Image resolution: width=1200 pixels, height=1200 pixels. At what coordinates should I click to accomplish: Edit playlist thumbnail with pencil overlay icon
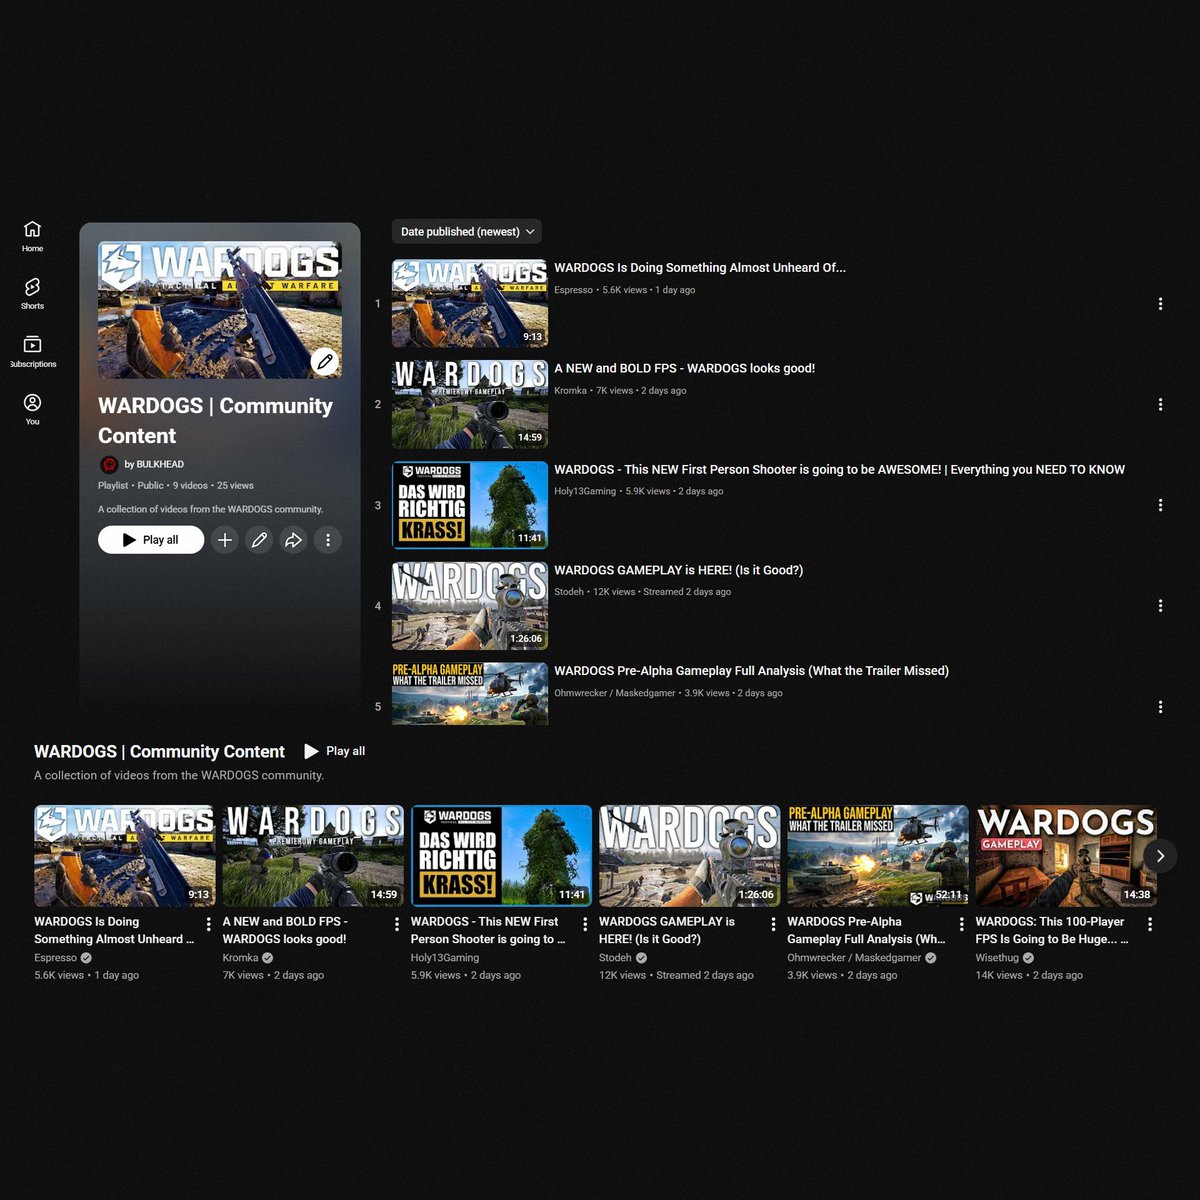tap(324, 362)
